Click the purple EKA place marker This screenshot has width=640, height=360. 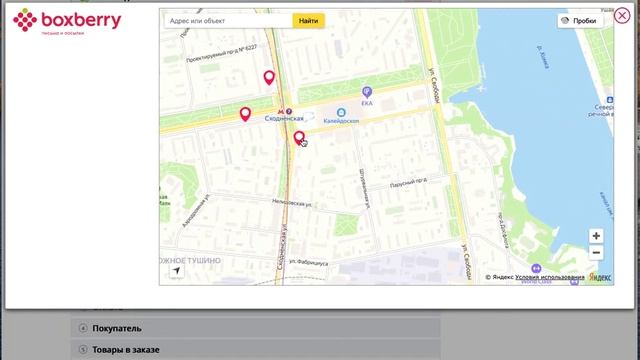click(x=367, y=92)
